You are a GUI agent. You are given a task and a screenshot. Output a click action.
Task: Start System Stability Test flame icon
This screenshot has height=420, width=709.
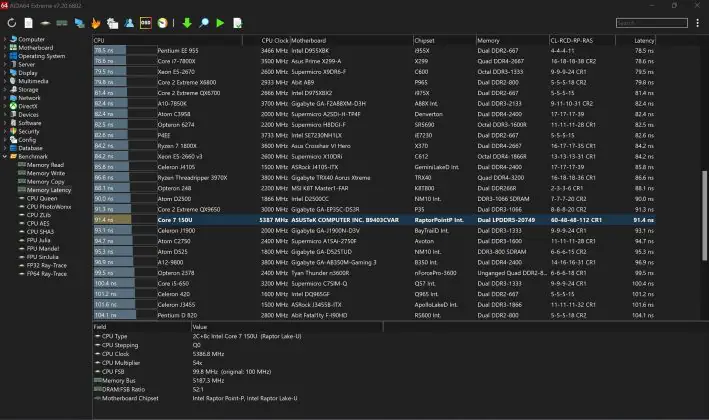[x=96, y=23]
